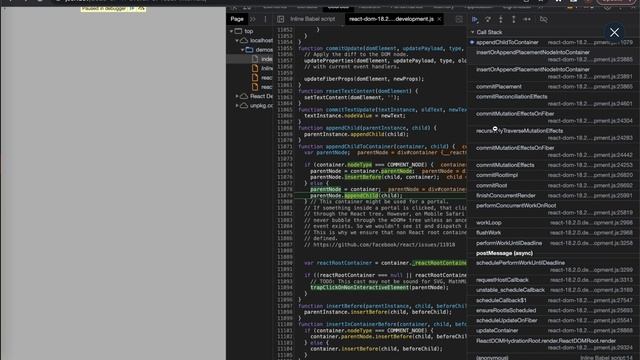Switch to the Page navigator tab

coord(237,19)
